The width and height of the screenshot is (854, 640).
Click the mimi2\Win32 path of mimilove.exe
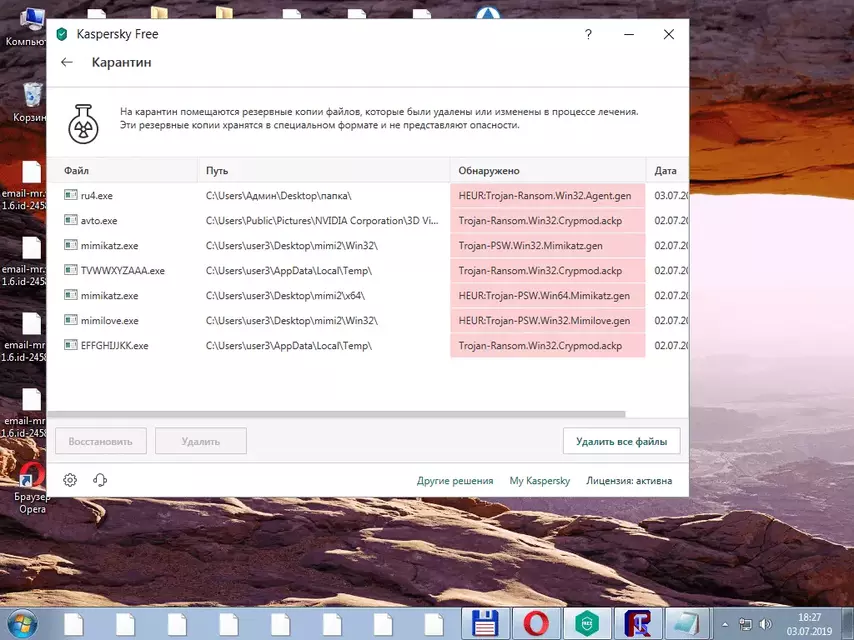(291, 321)
